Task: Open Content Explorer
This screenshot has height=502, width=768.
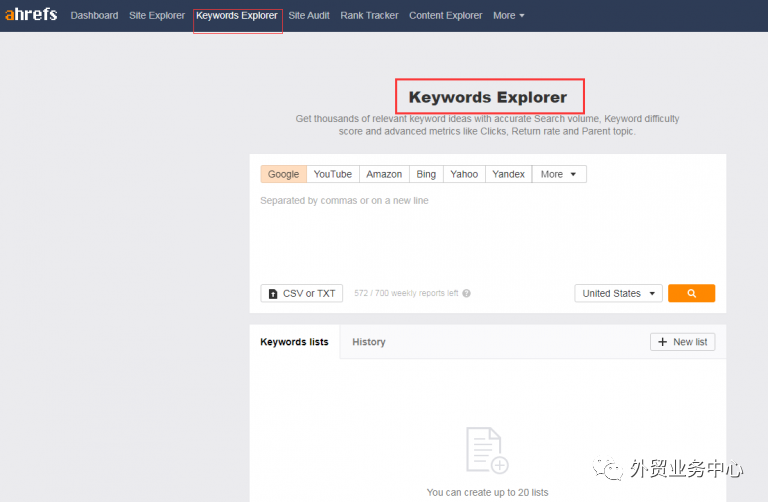Action: [445, 16]
